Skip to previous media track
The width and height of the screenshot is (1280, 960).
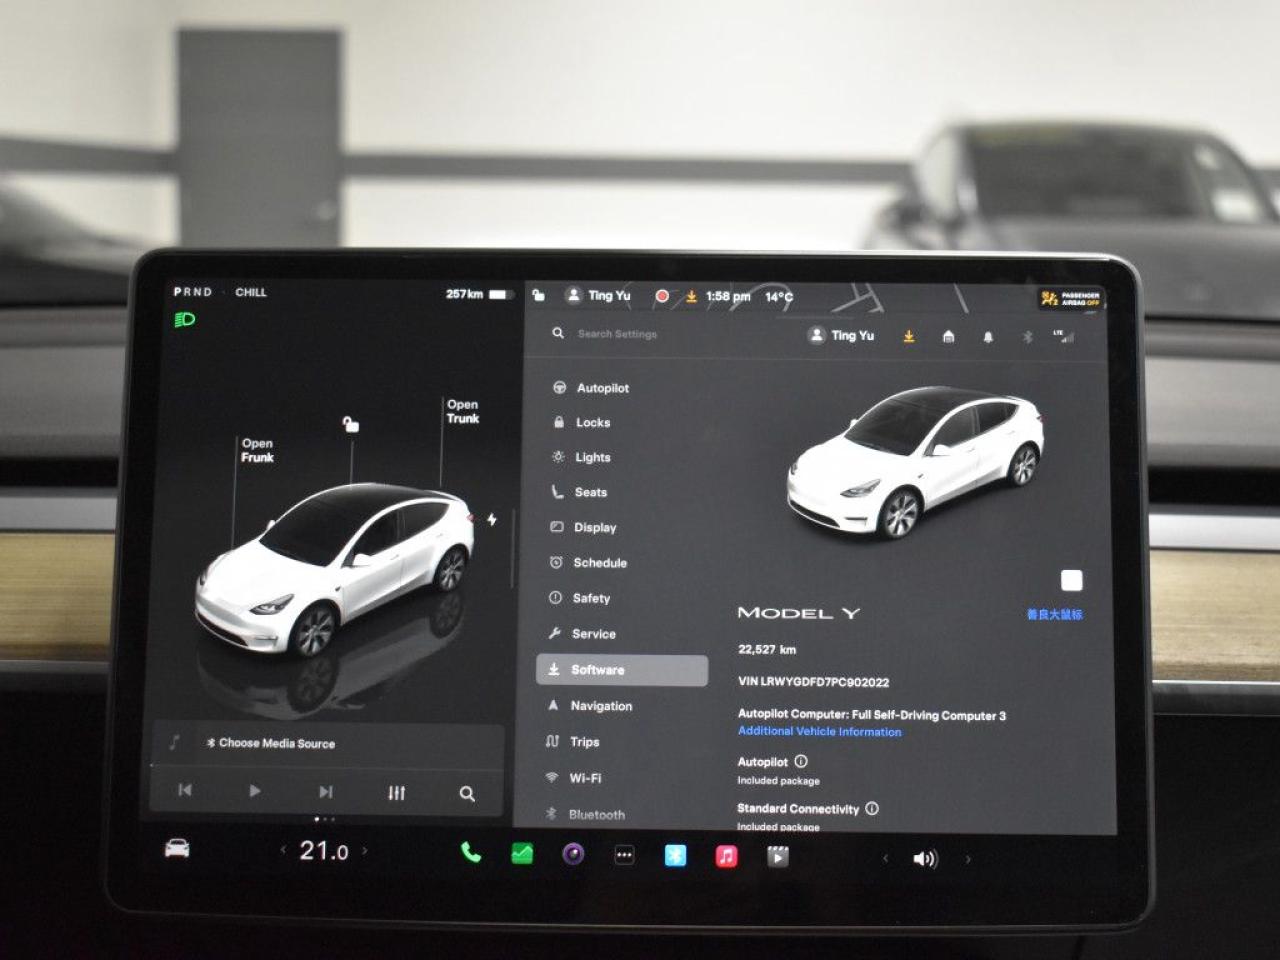[185, 790]
